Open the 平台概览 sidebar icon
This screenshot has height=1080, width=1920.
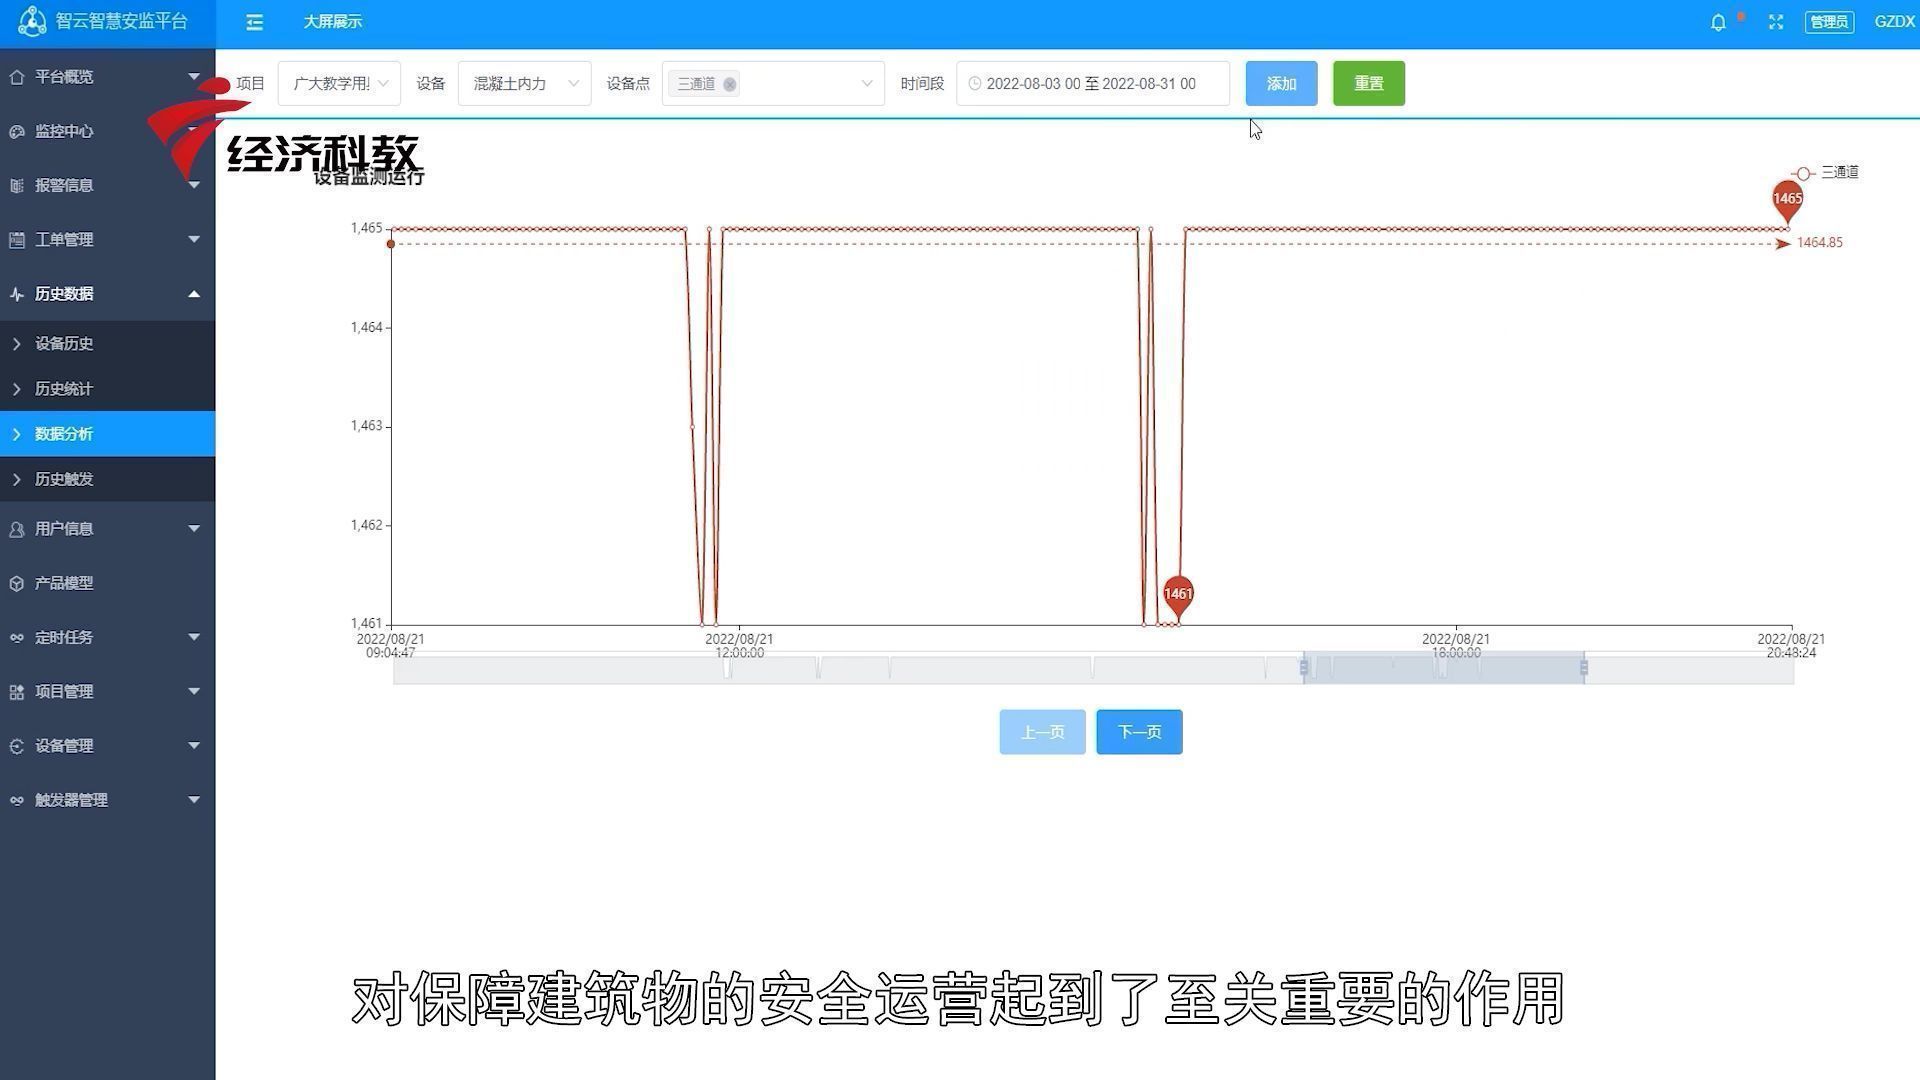pos(66,76)
